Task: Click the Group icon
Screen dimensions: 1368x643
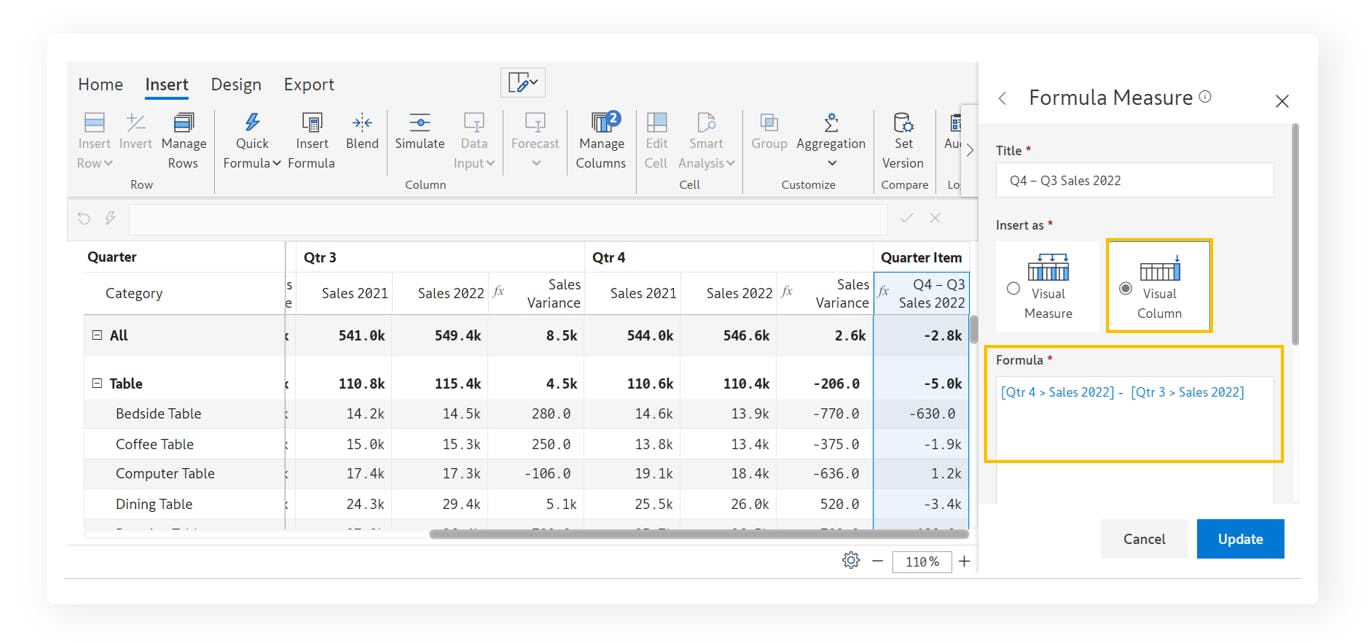Action: click(x=769, y=122)
